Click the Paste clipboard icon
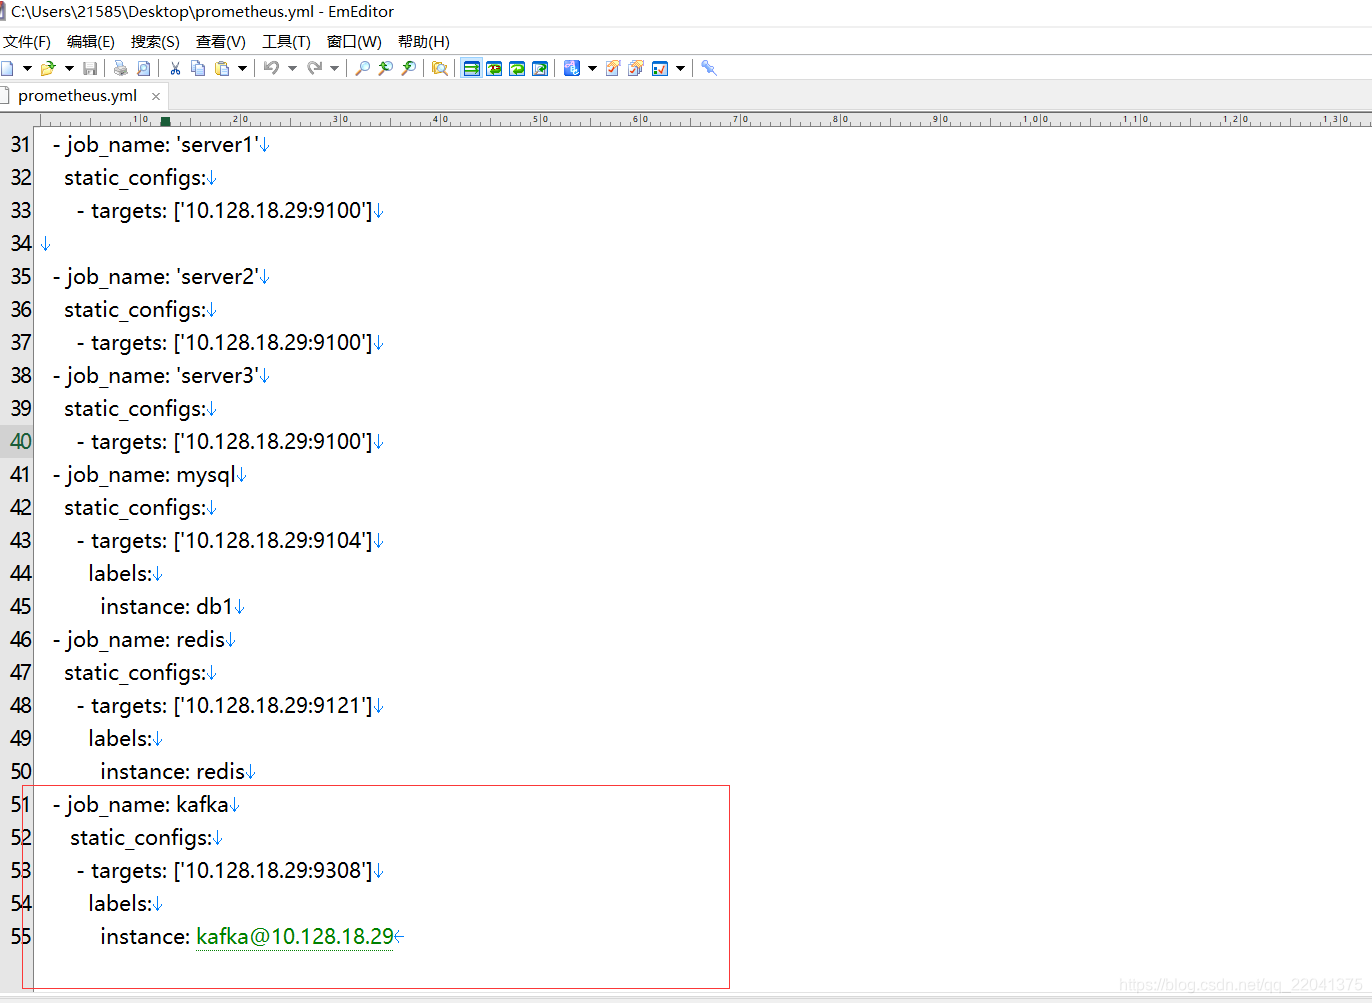The height and width of the screenshot is (1003, 1372). coord(222,68)
